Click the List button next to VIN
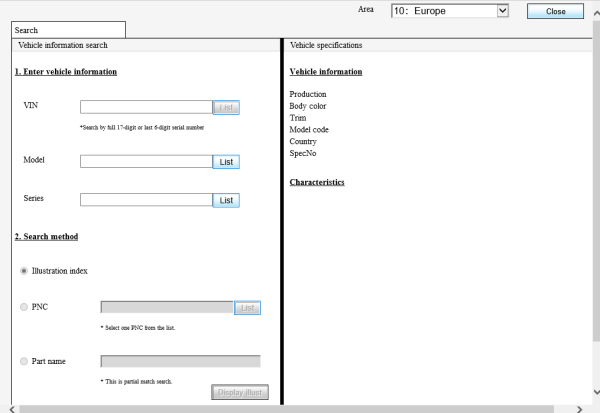 226,108
